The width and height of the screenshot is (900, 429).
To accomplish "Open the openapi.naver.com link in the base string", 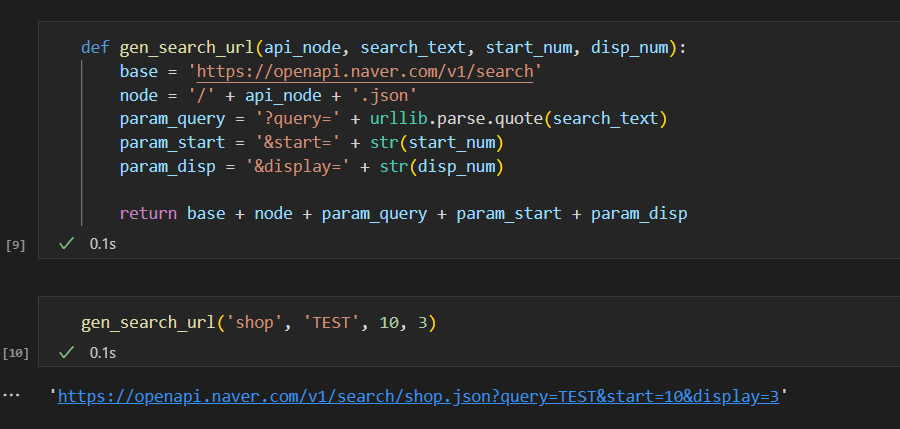I will click(365, 72).
